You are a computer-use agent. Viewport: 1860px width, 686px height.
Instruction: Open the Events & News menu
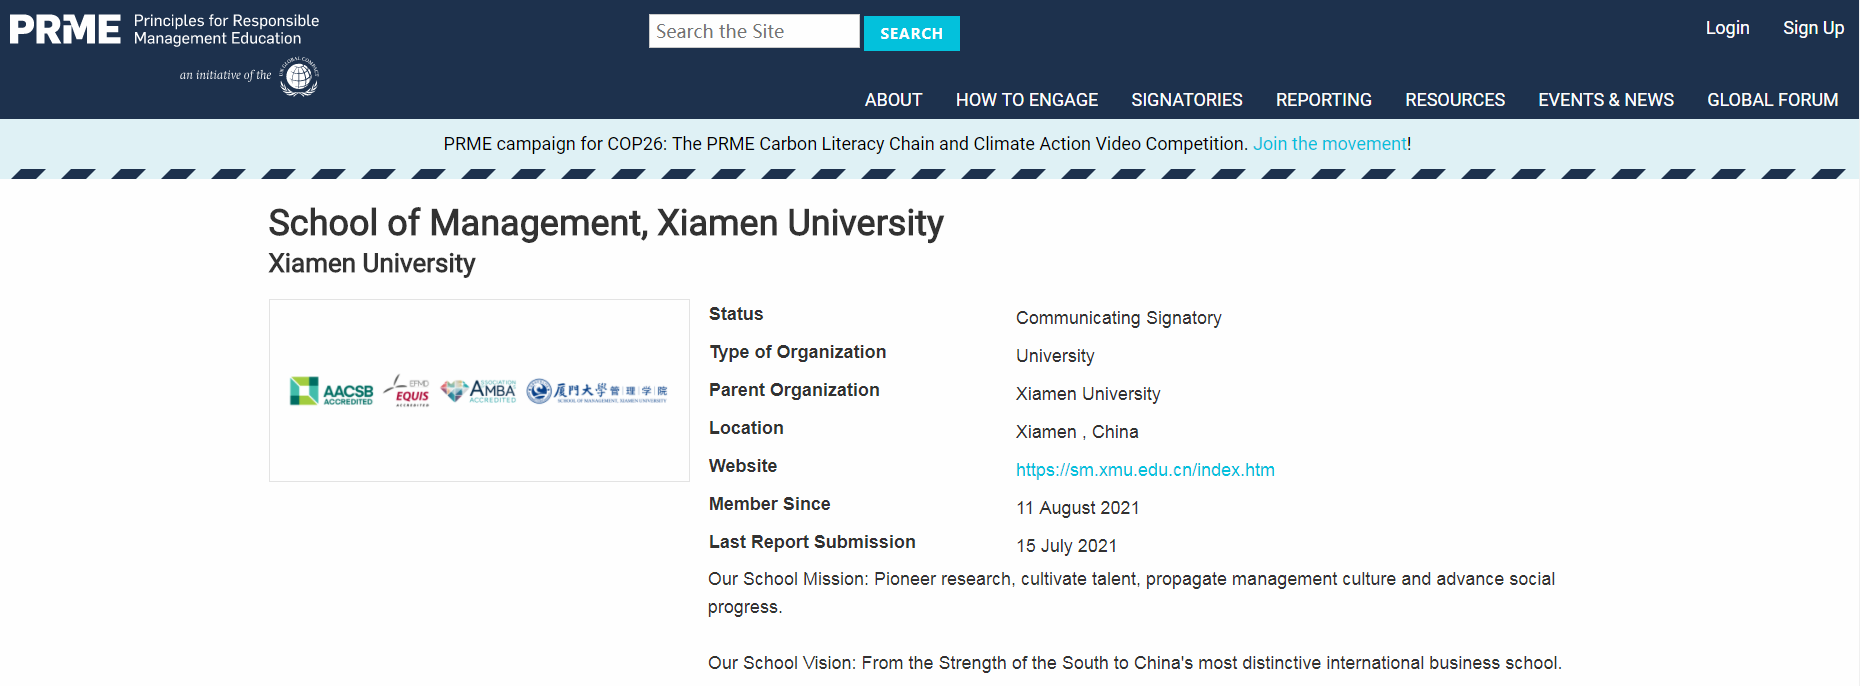point(1605,100)
